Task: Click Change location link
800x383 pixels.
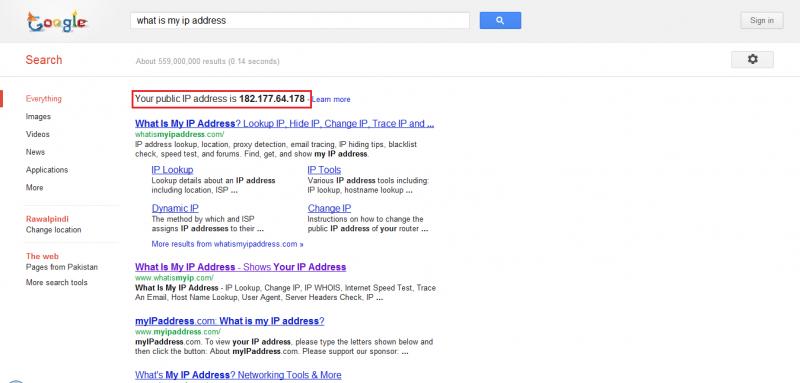Action: [54, 229]
